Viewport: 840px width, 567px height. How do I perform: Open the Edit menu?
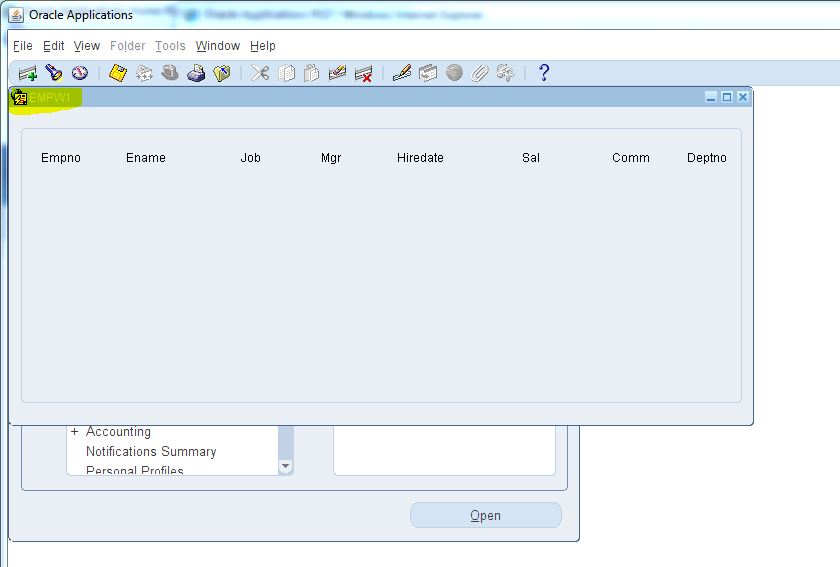pos(54,46)
